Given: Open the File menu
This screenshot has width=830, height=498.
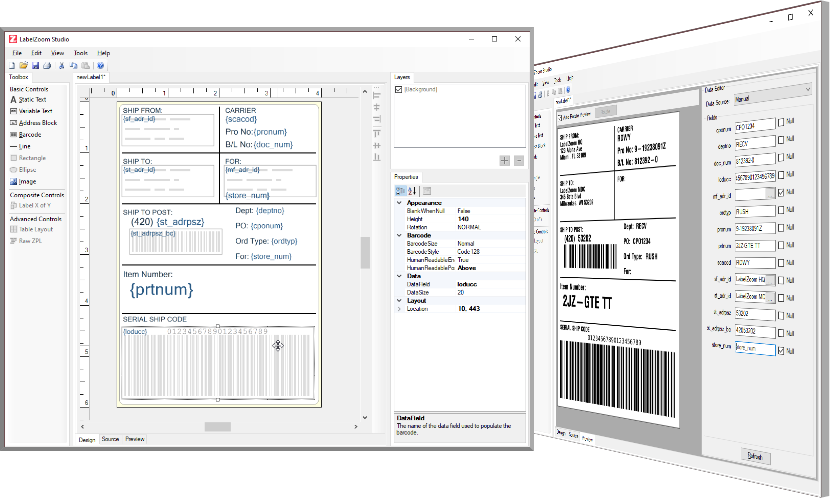Looking at the screenshot, I should click(x=17, y=53).
